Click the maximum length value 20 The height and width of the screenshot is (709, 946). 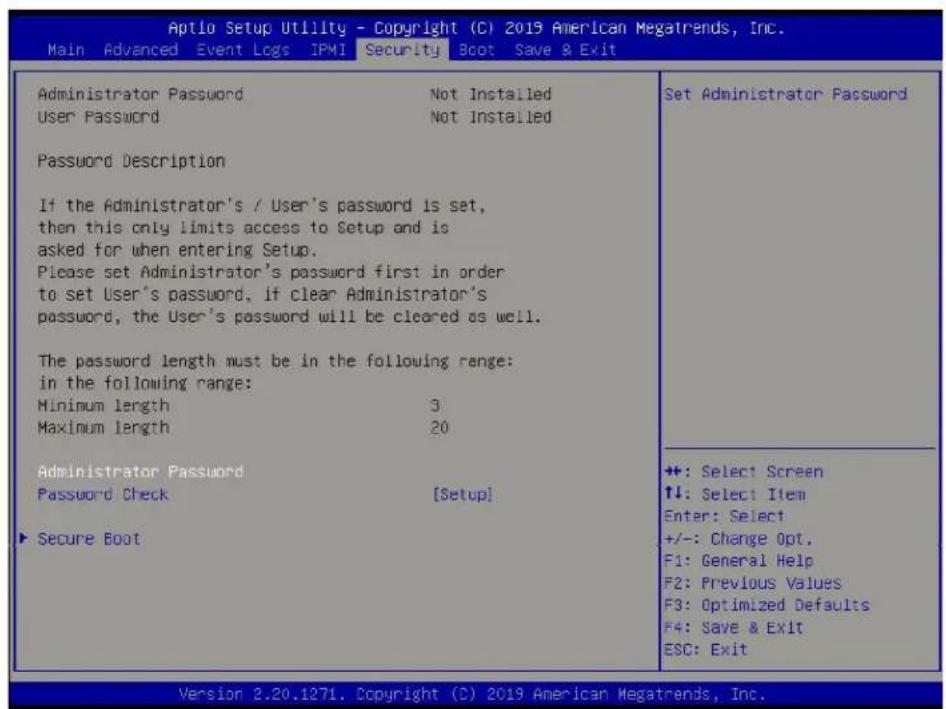[439, 428]
